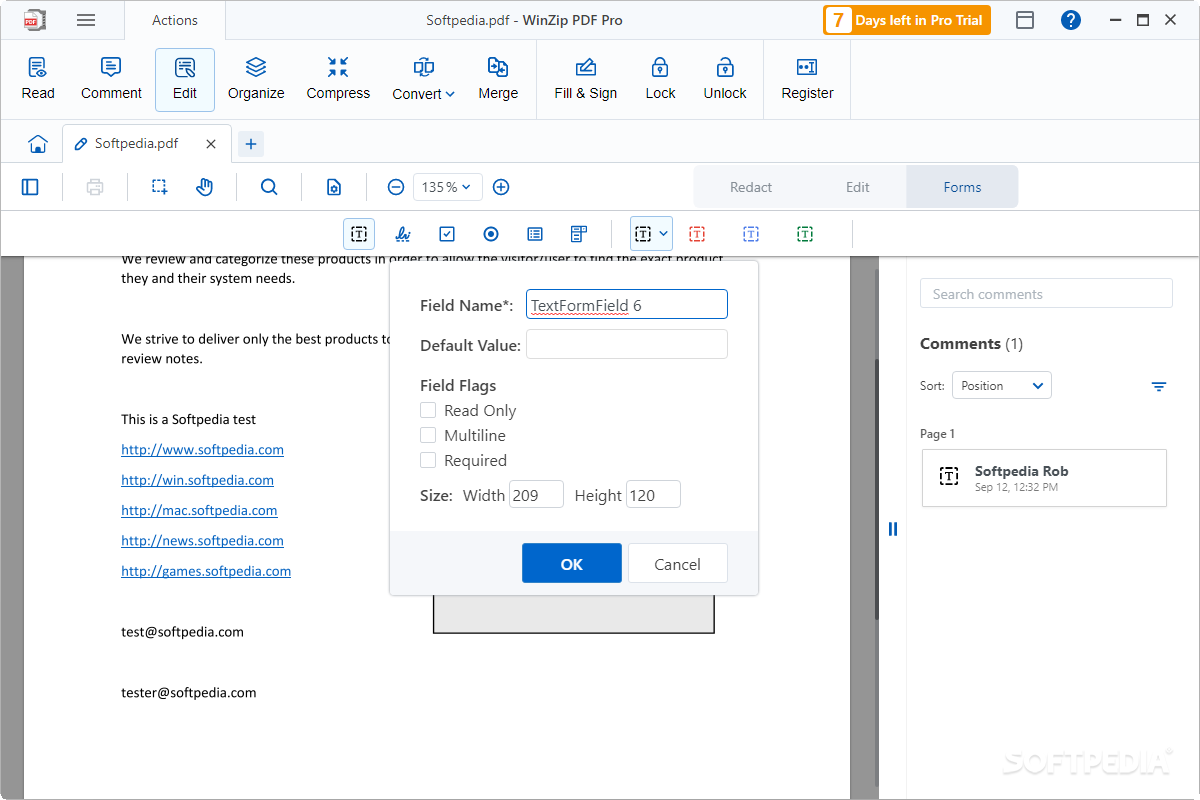Click the Days left in Pro Trial banner

pos(907,20)
